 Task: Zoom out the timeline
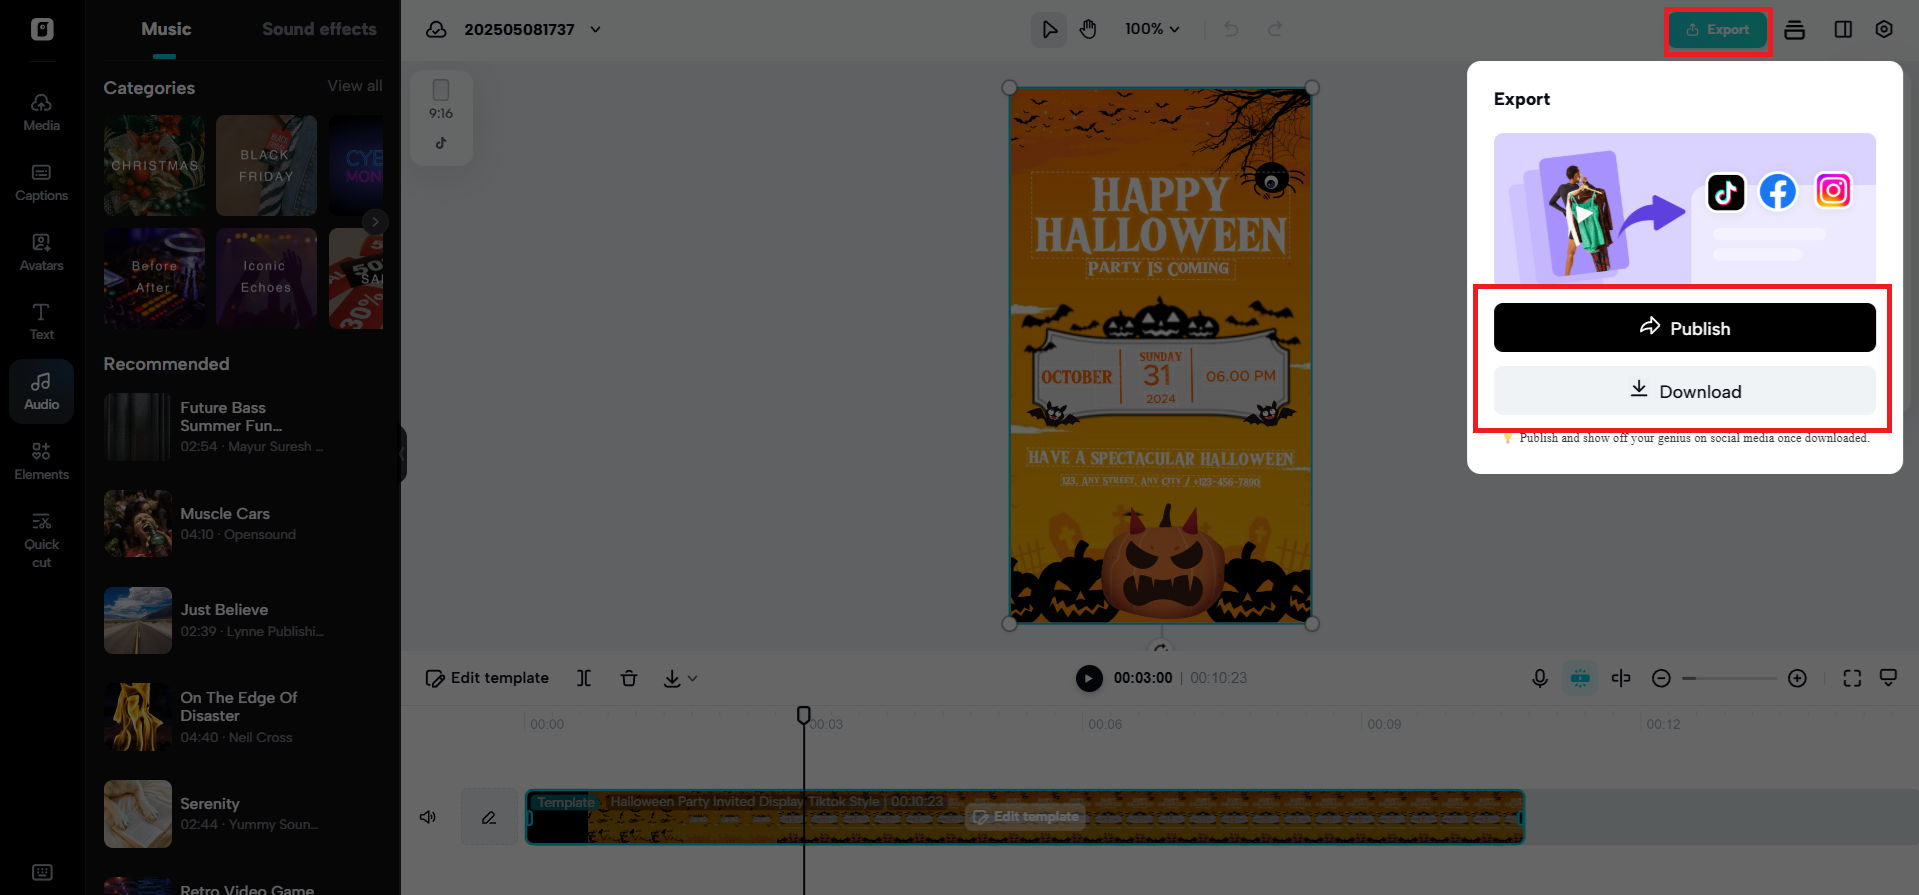click(x=1661, y=678)
